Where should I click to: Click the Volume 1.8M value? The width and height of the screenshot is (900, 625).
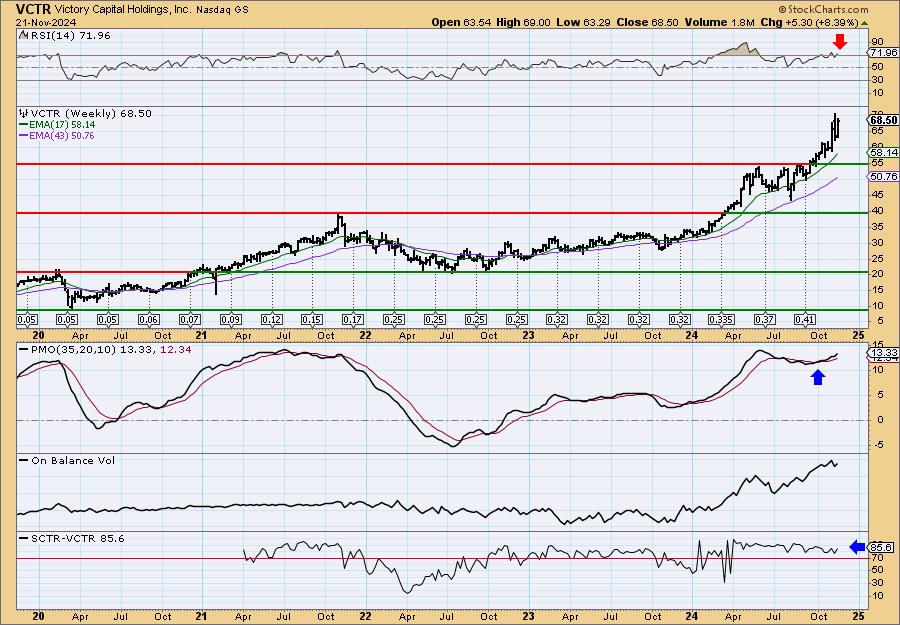click(719, 22)
